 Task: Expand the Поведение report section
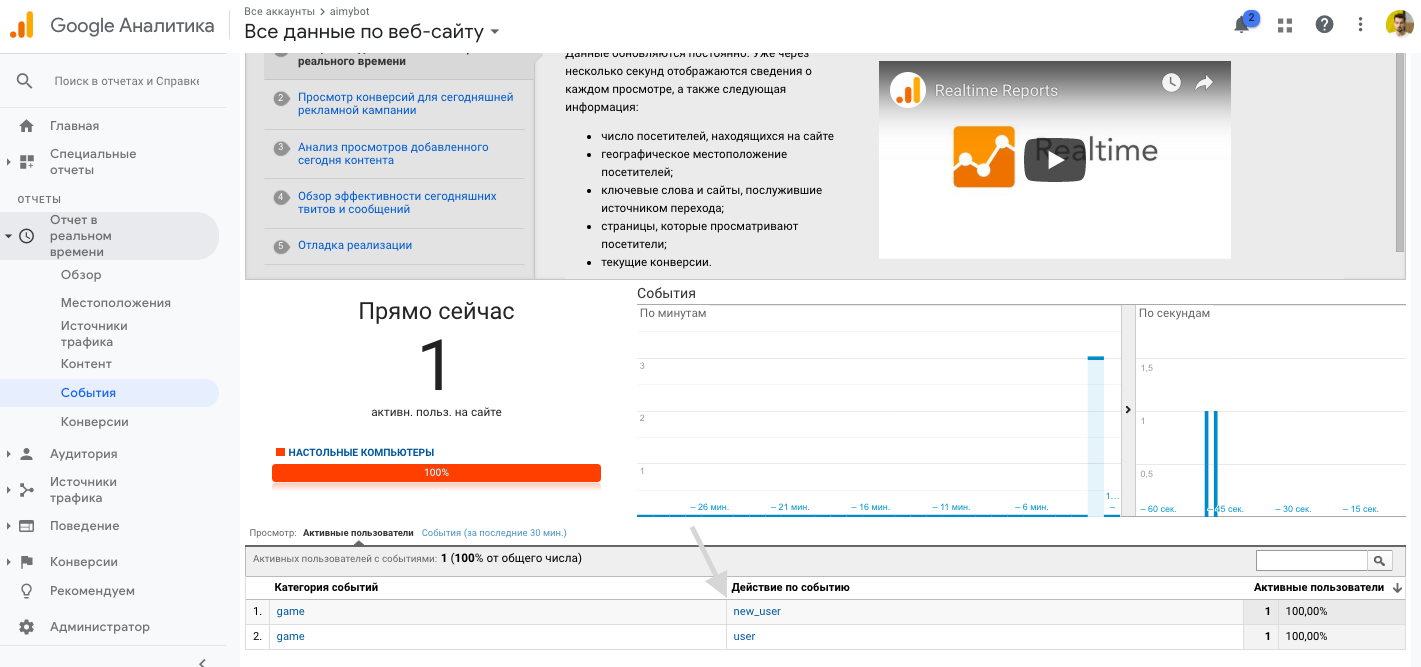(84, 526)
